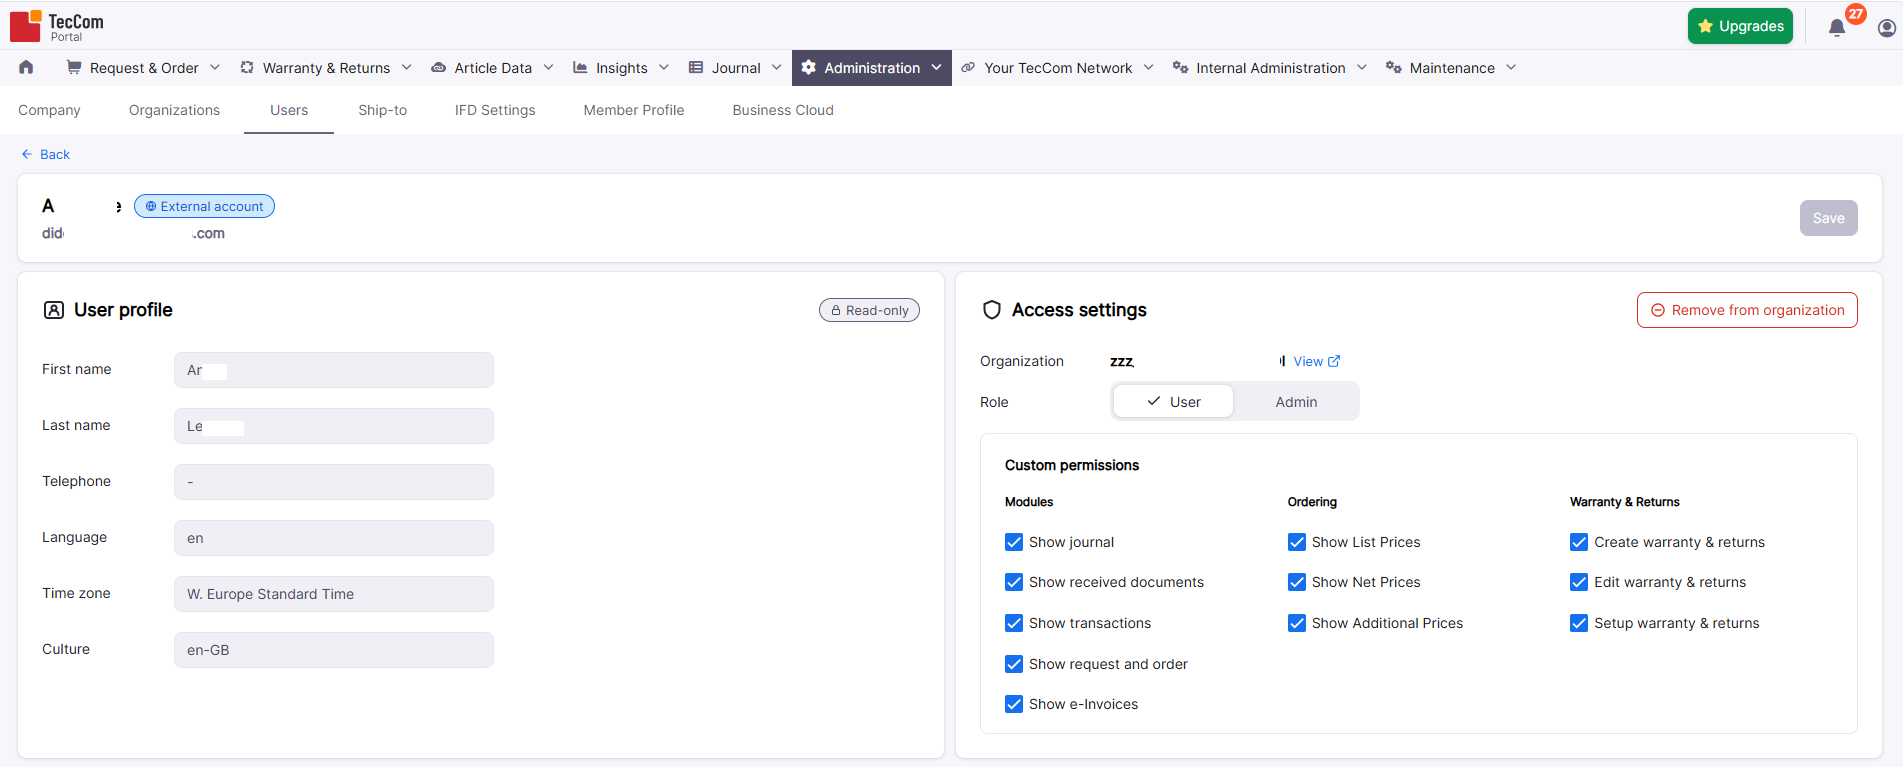Click the User profile heading icon
This screenshot has width=1903, height=767.
pyautogui.click(x=54, y=310)
